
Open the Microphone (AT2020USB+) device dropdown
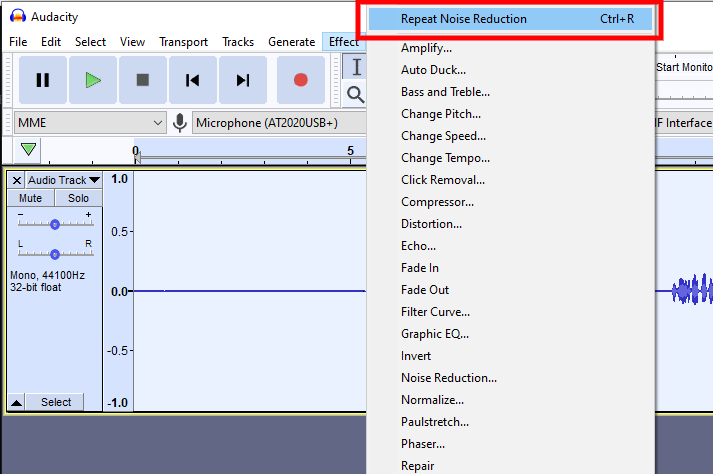click(279, 123)
